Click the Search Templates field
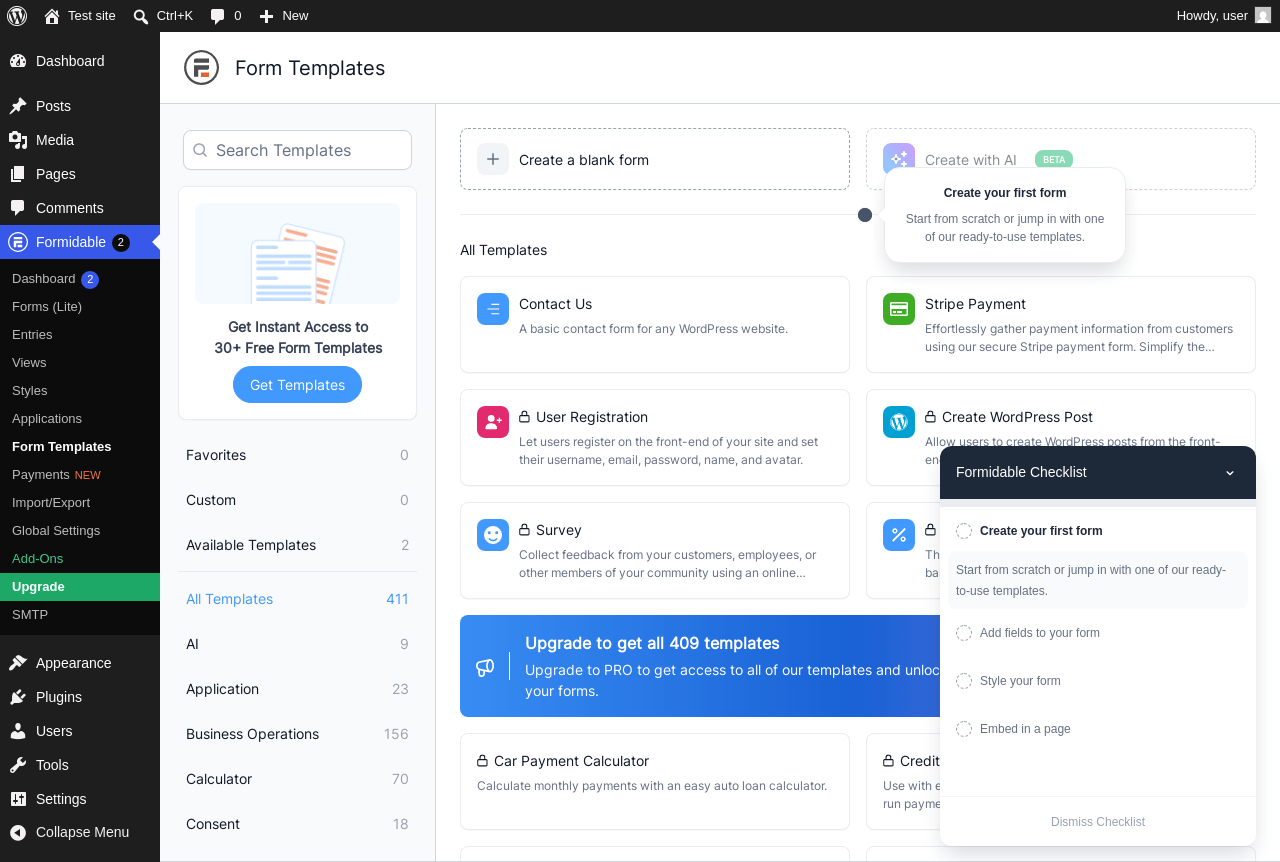 click(x=297, y=150)
